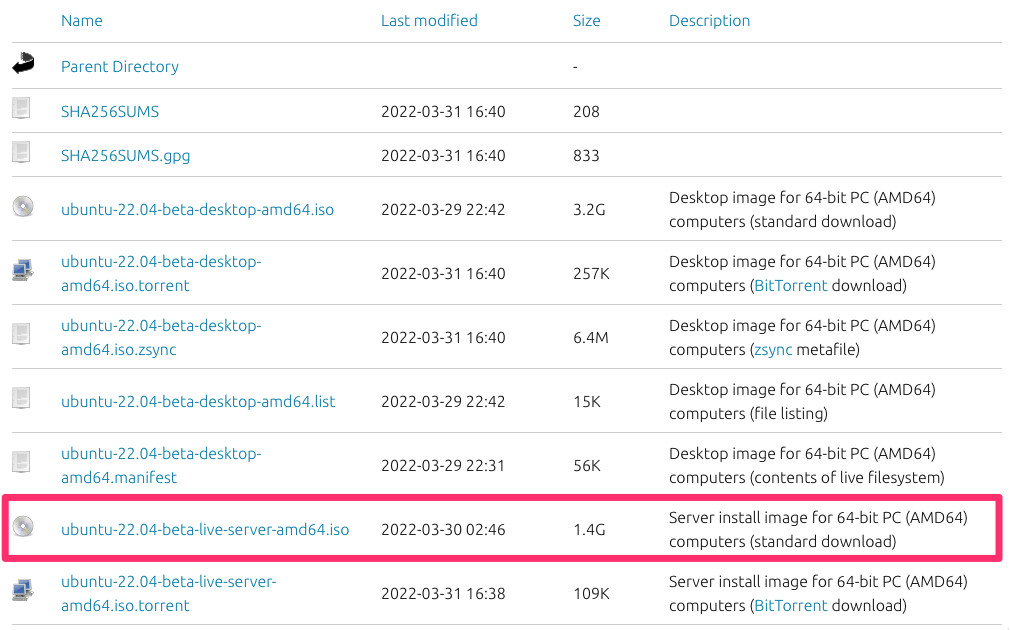Open the SHA256SUMS file link
1010x630 pixels.
[110, 111]
